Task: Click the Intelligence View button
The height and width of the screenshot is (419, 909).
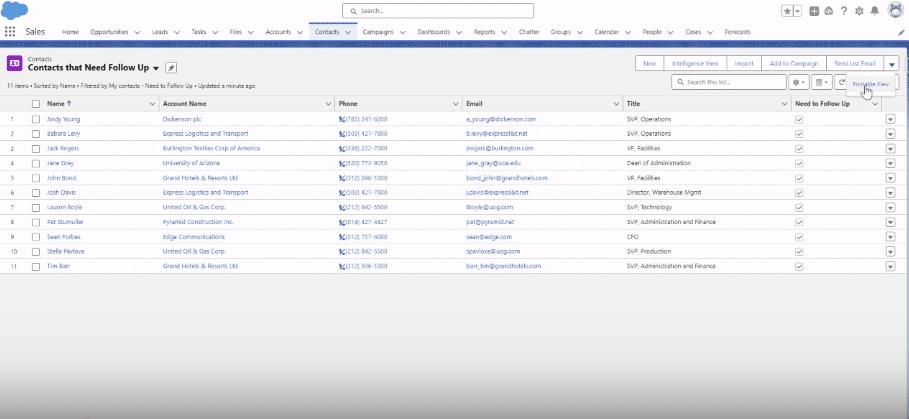Action: pos(695,64)
